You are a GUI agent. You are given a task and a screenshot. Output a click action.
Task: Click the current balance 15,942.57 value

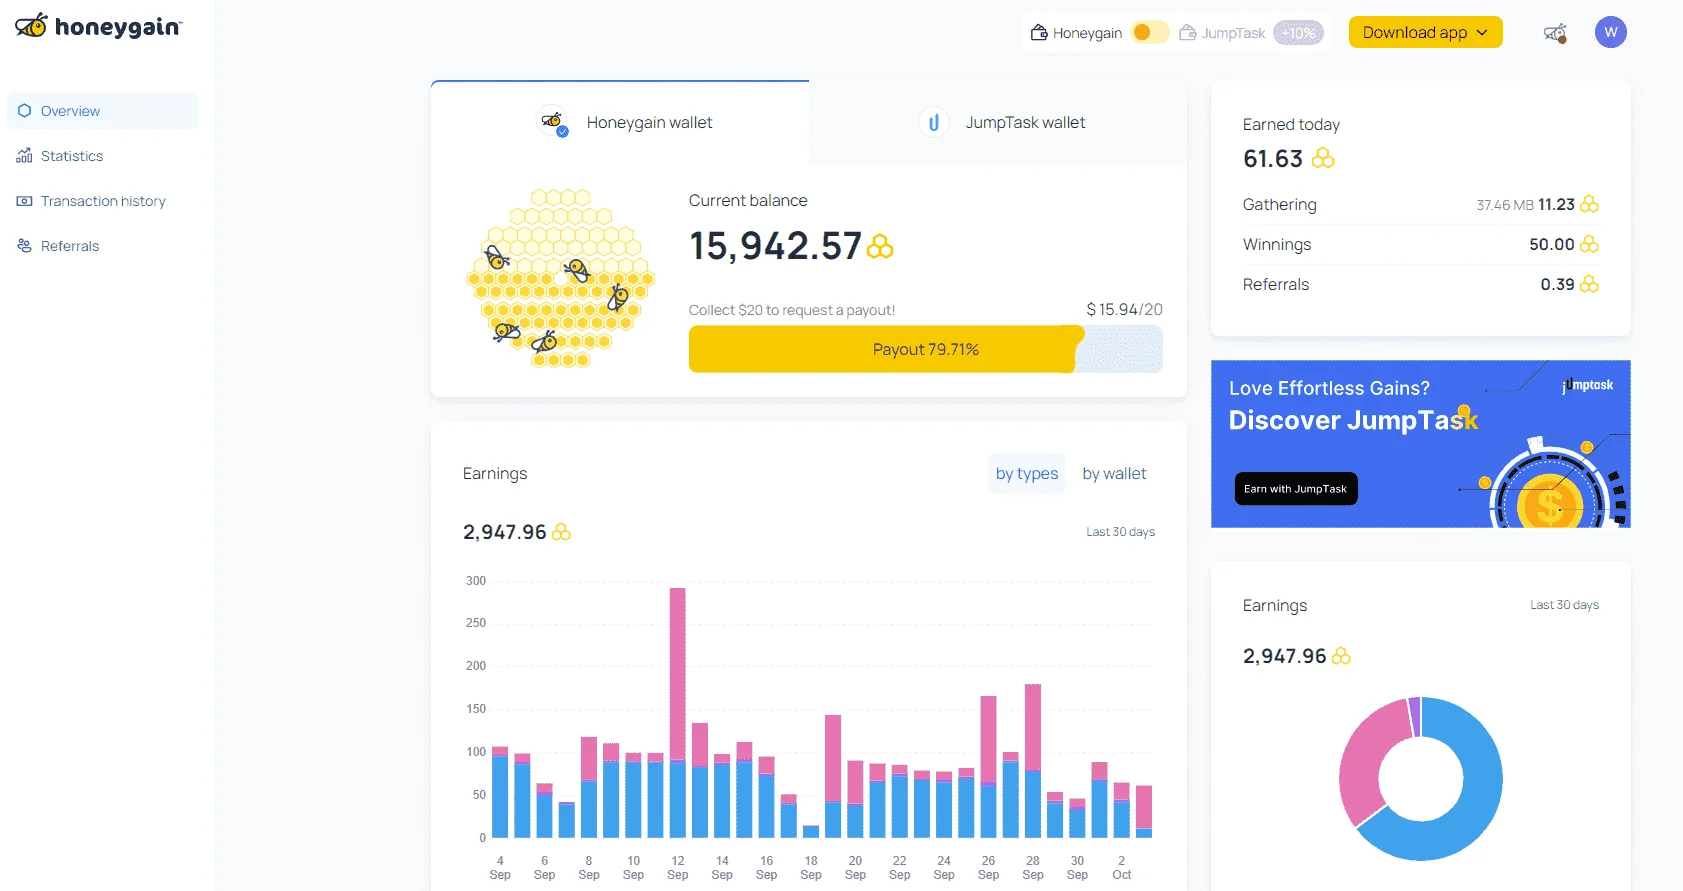click(775, 246)
